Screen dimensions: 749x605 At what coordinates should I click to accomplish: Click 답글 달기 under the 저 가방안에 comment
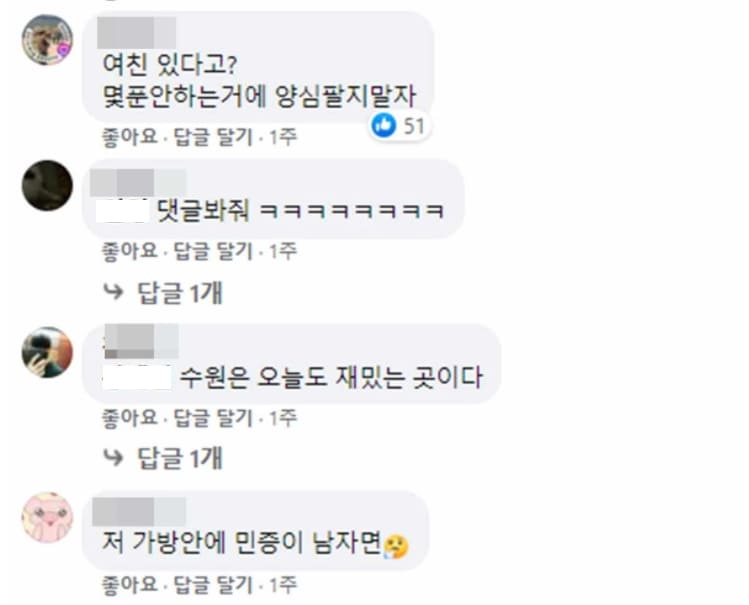click(x=213, y=584)
